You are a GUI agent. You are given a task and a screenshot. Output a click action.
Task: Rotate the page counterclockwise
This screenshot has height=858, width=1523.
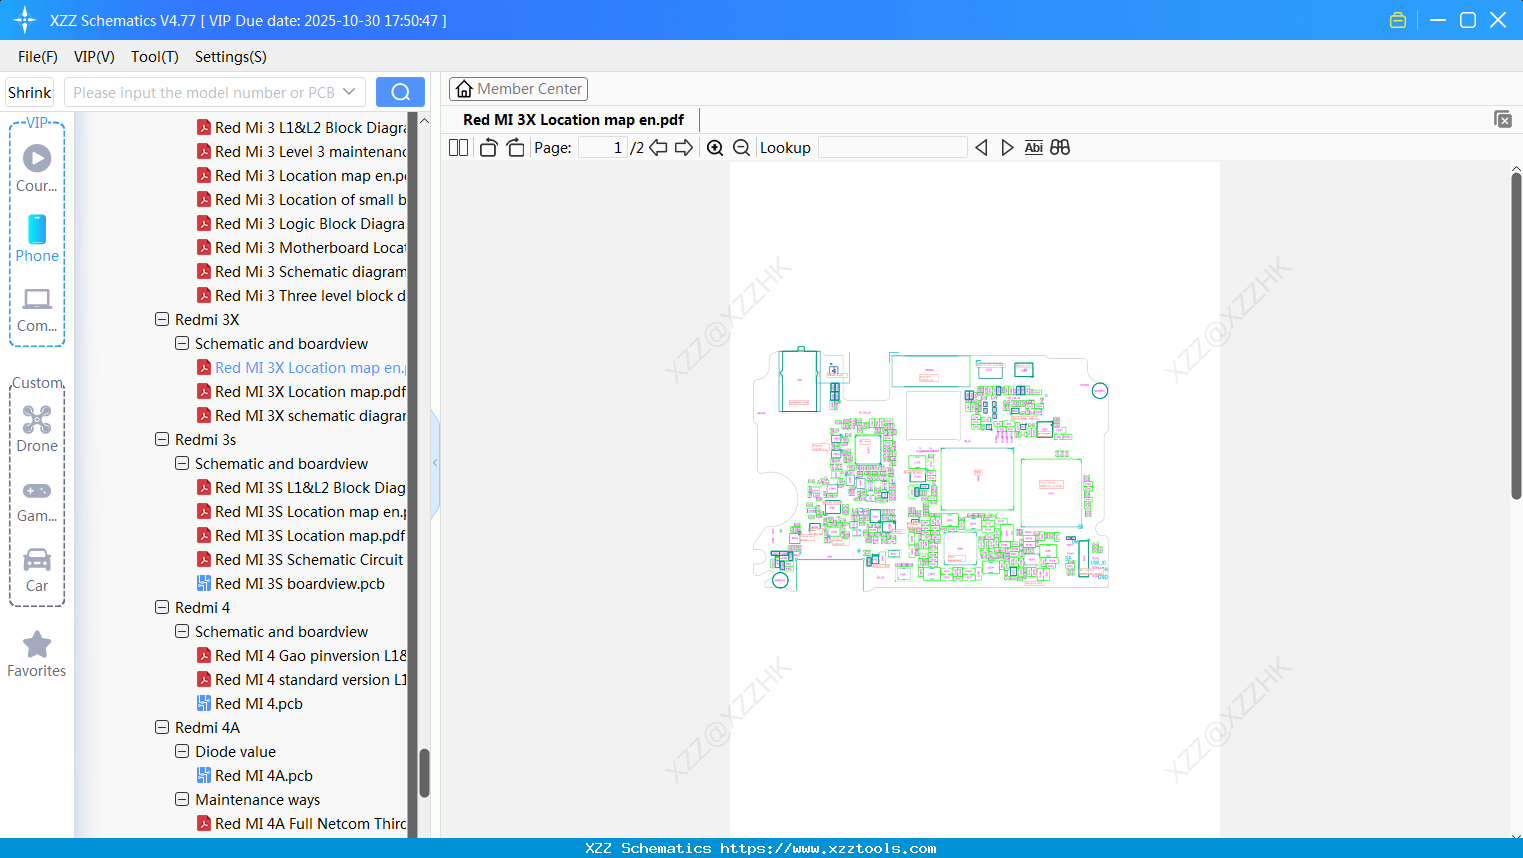tap(488, 147)
